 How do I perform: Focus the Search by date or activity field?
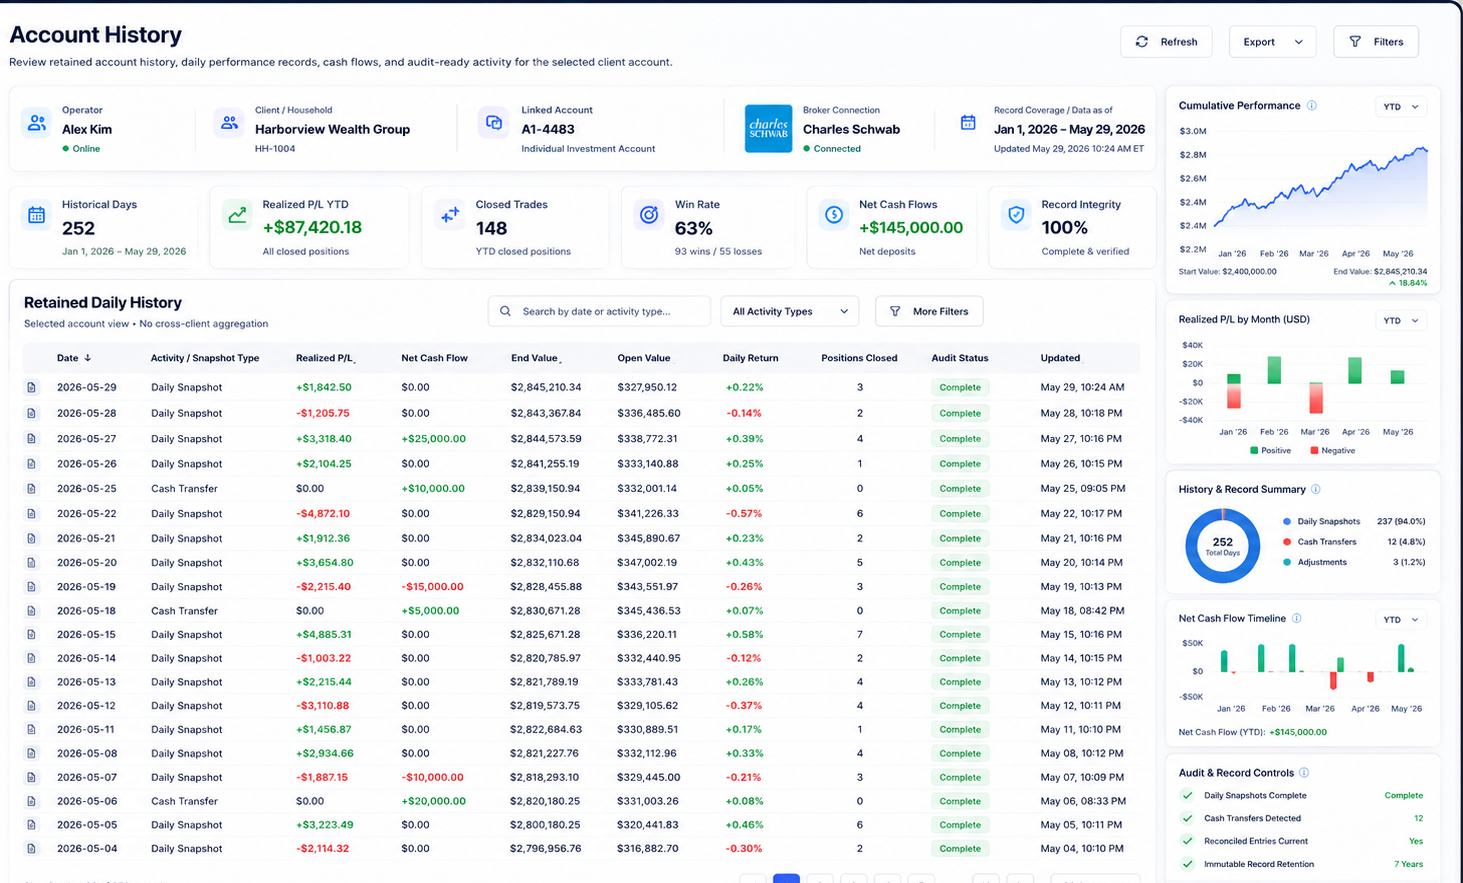point(599,311)
